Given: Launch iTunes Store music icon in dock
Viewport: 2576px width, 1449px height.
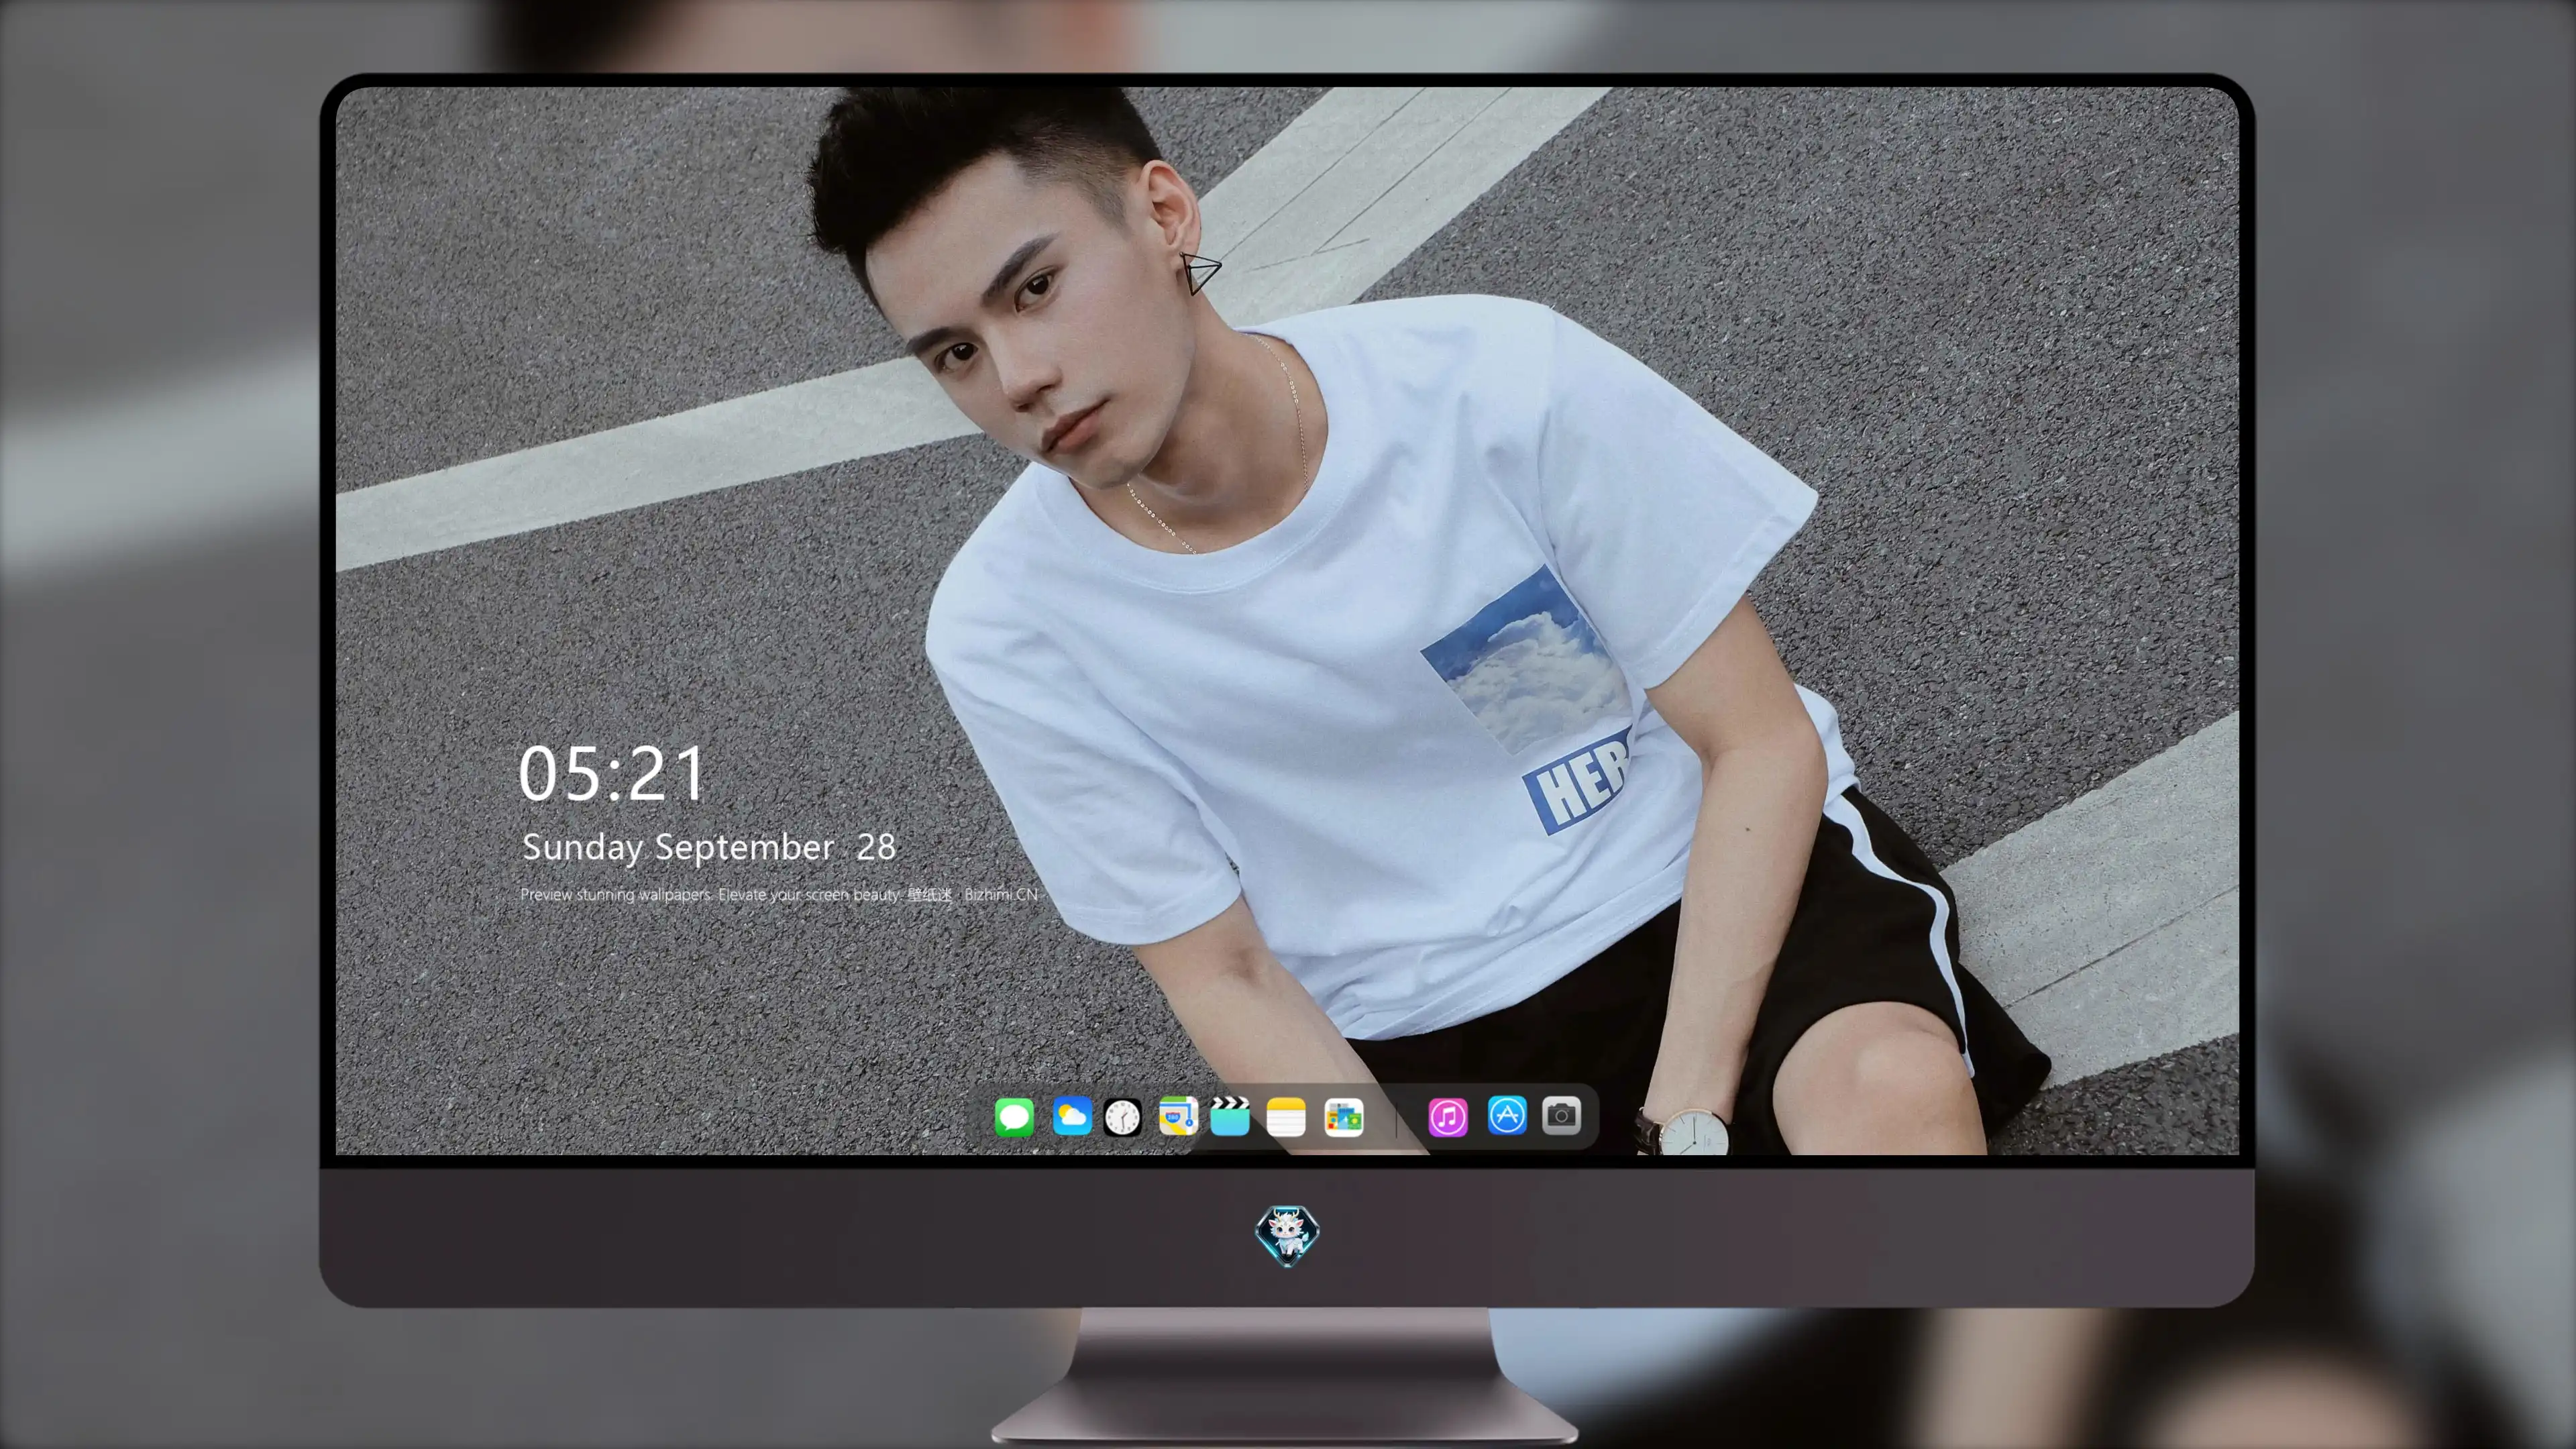Looking at the screenshot, I should 1448,1116.
